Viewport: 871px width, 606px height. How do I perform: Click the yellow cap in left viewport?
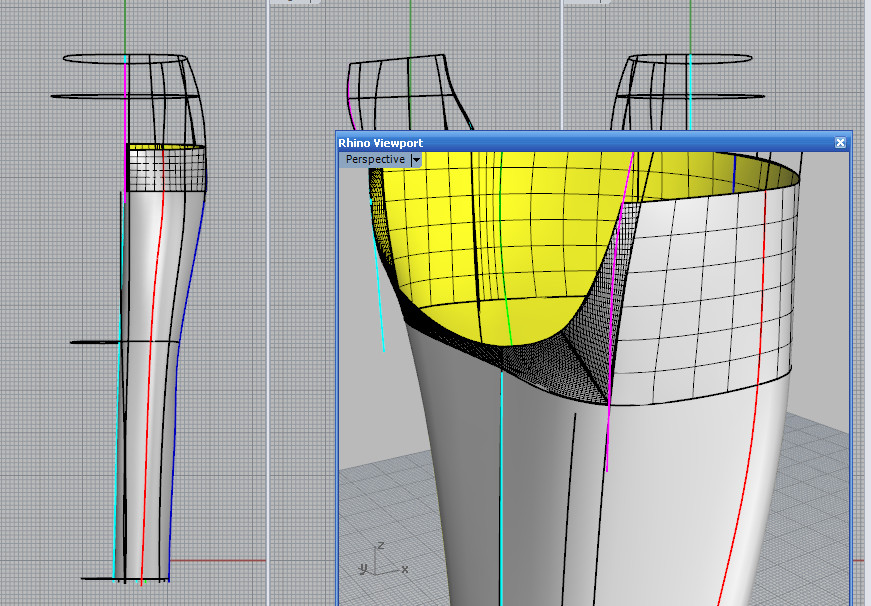165,150
